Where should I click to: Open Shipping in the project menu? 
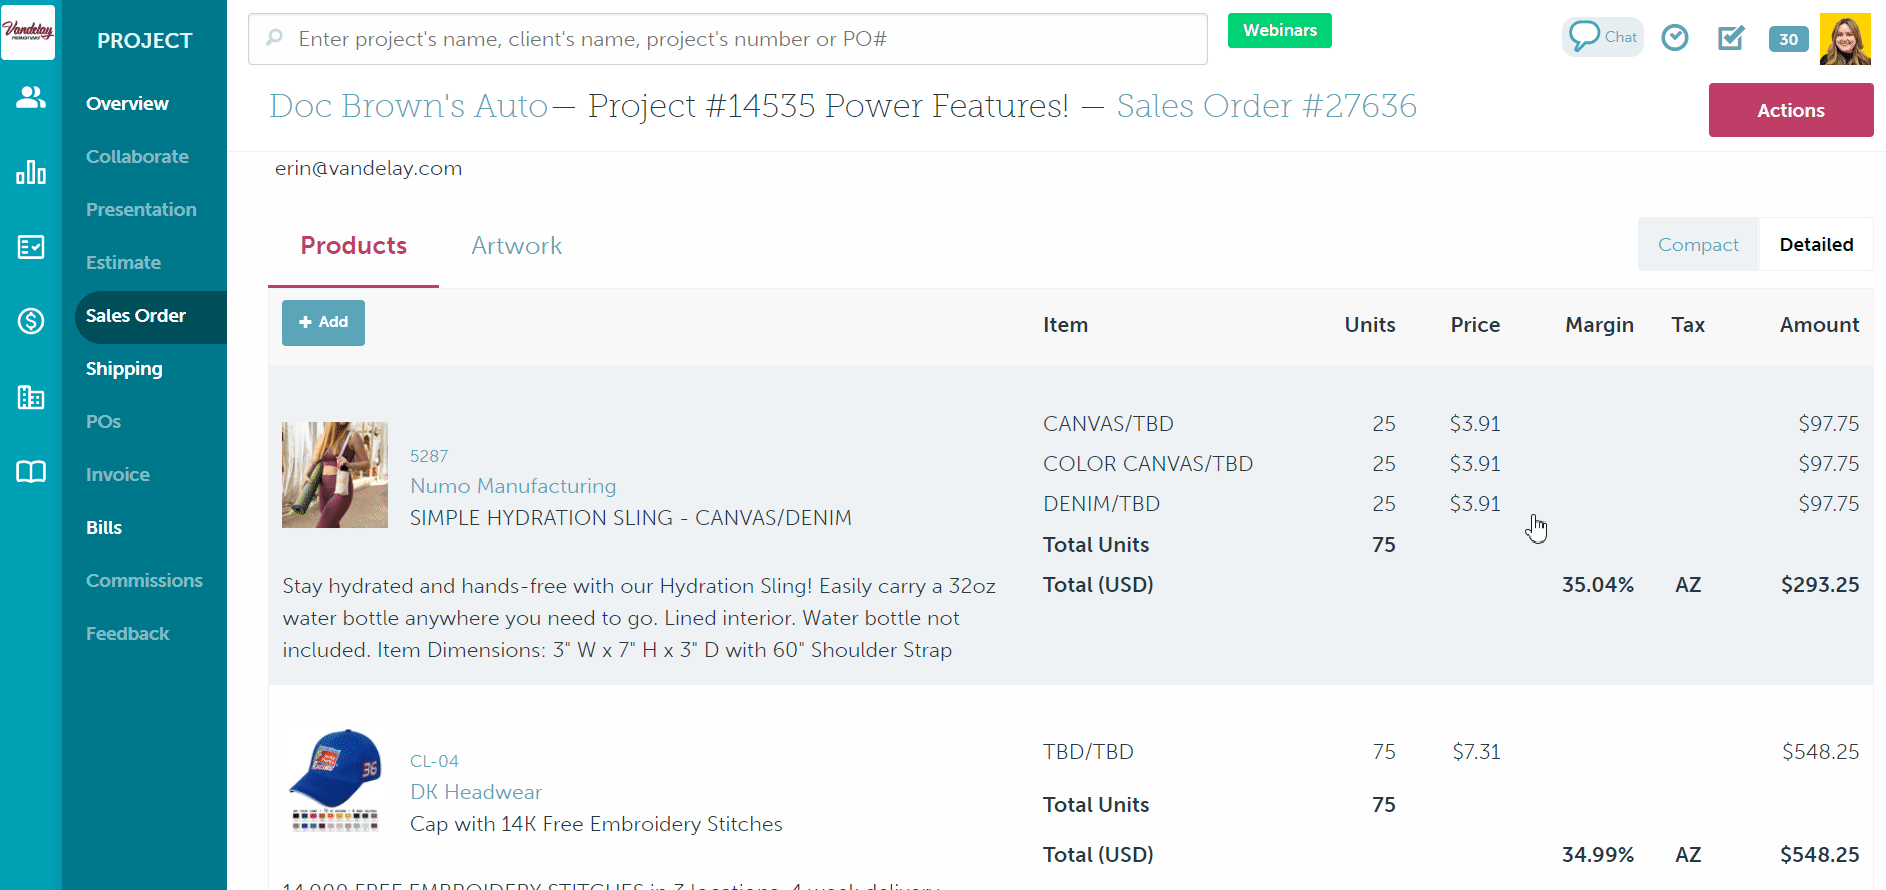point(124,369)
